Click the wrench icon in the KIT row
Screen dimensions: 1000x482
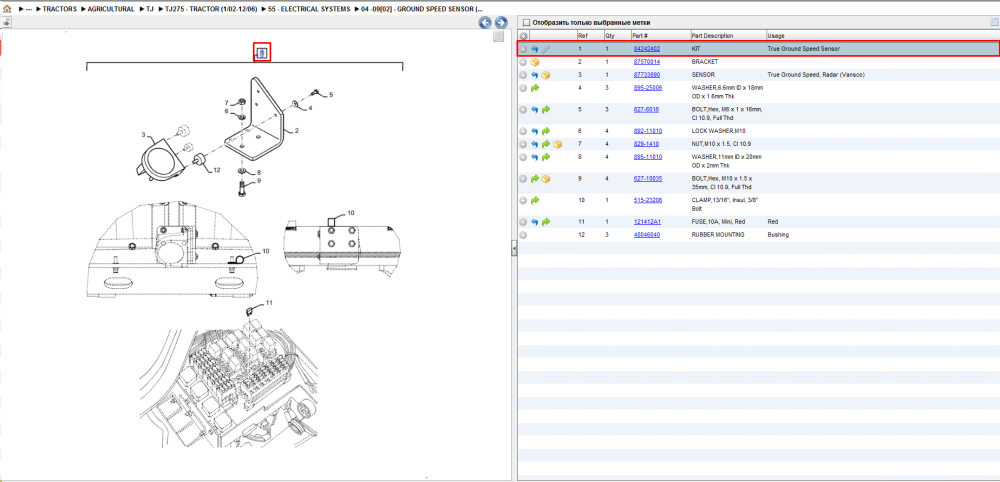tap(545, 48)
